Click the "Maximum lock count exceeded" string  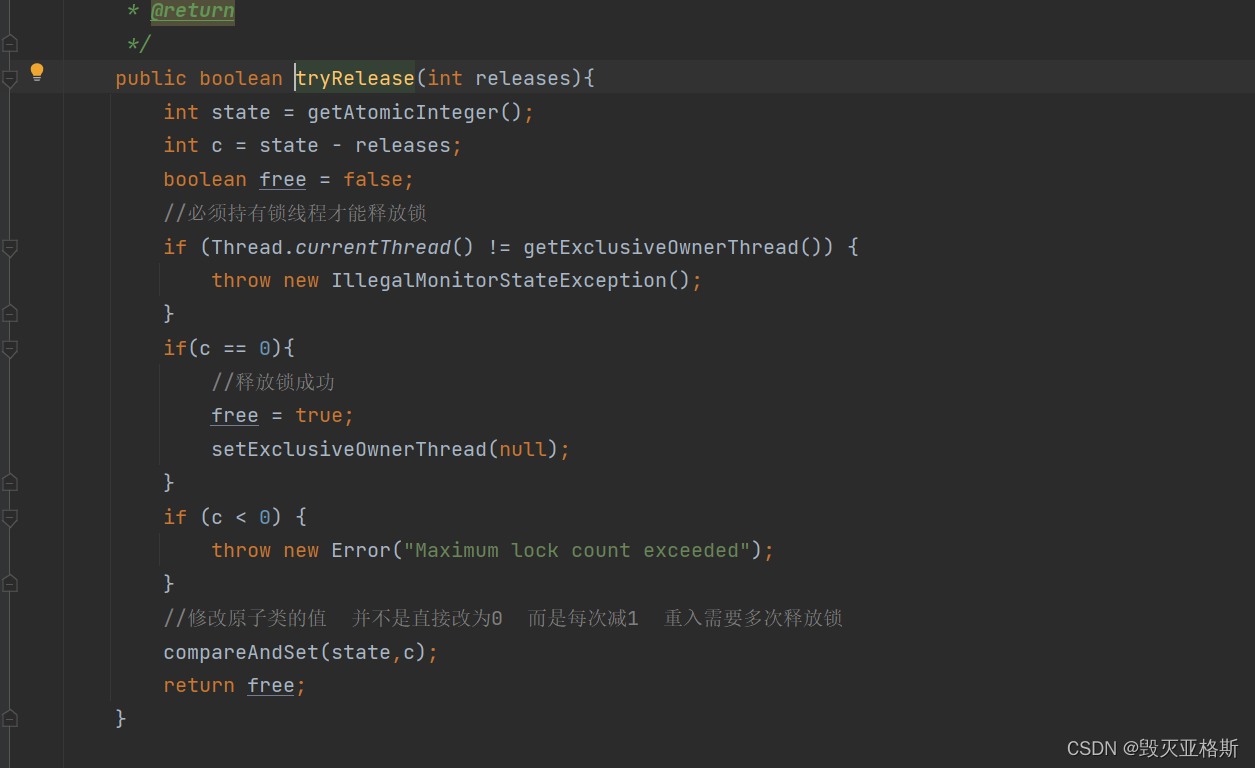coord(577,550)
